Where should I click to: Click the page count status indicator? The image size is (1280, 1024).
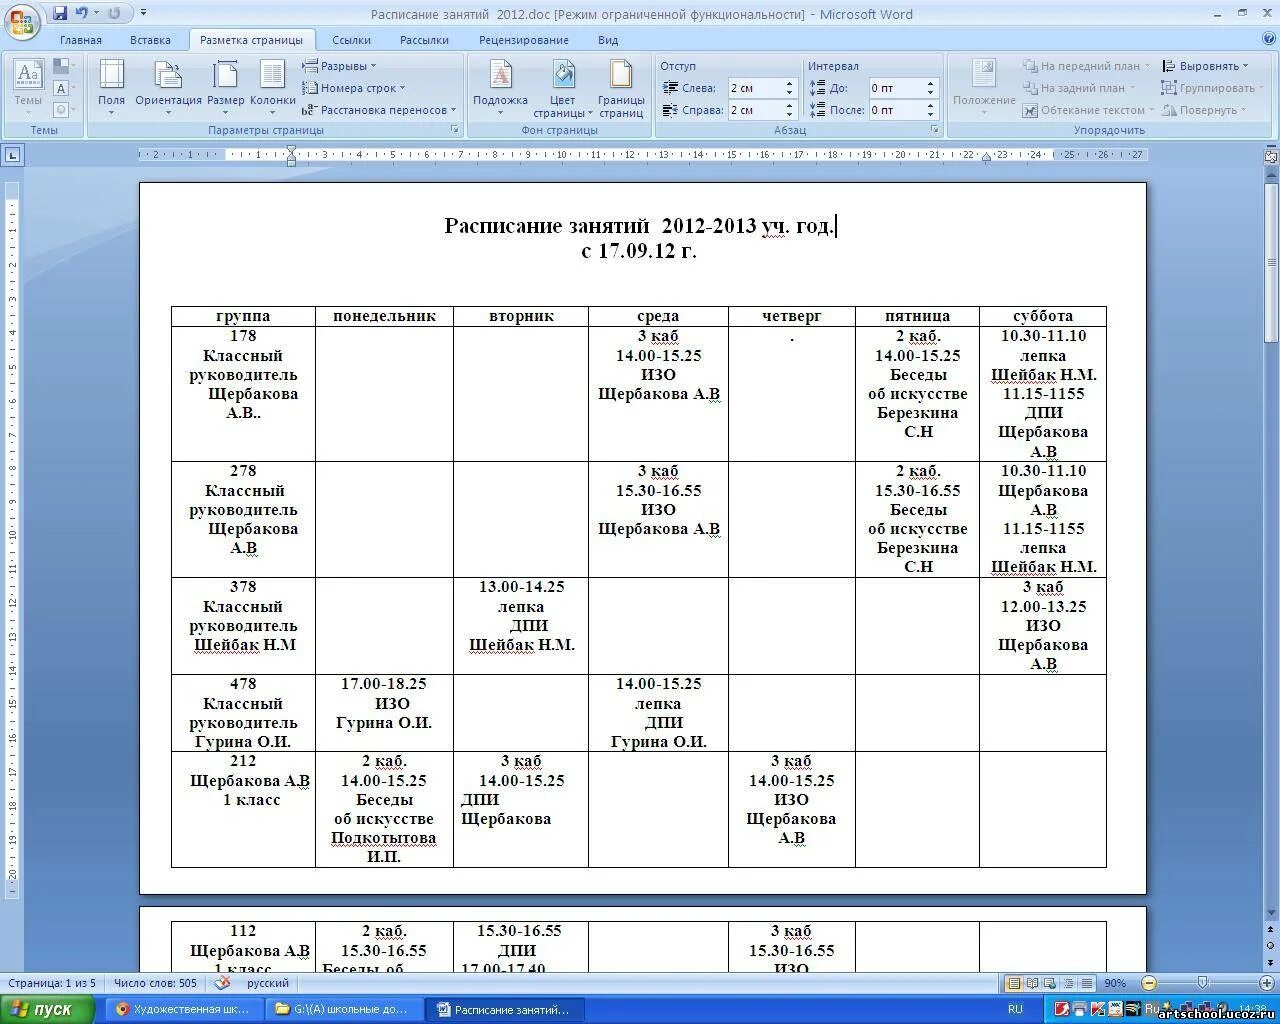[x=52, y=983]
